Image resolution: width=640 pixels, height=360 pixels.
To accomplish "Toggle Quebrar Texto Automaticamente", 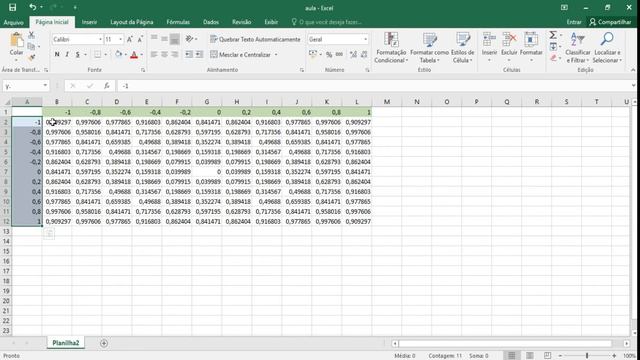I will click(255, 39).
